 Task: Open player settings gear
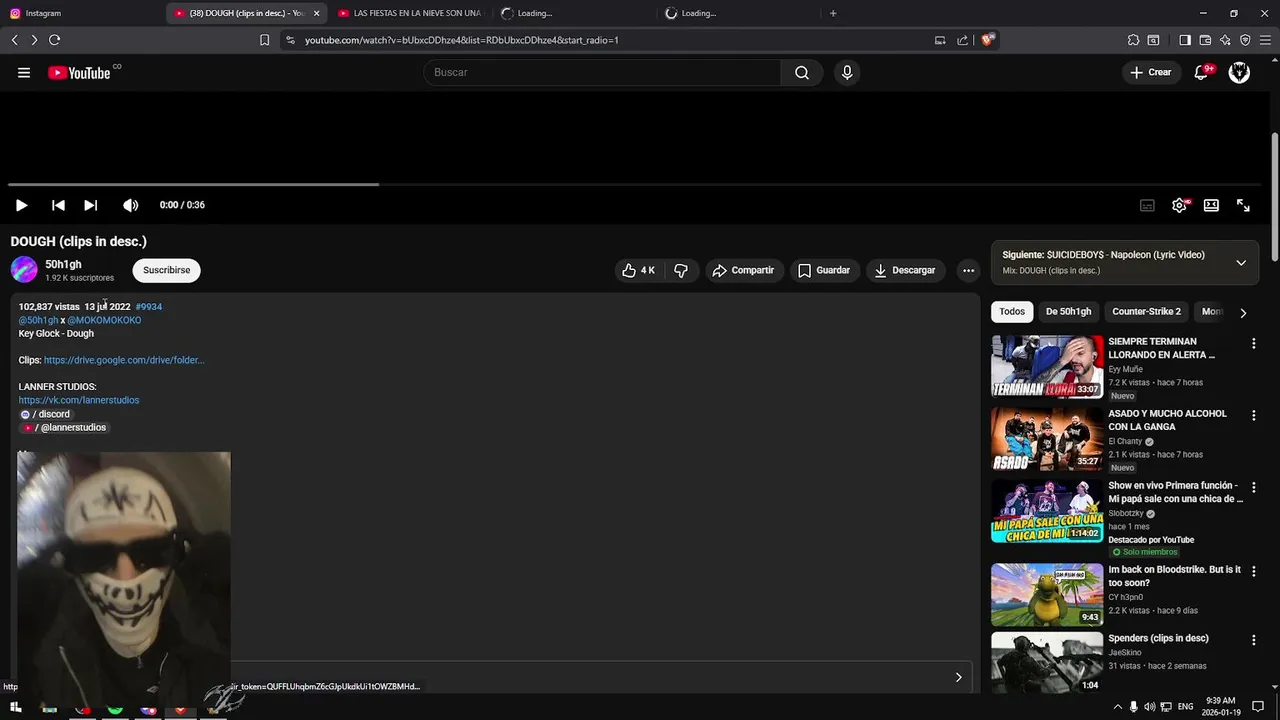(1179, 205)
